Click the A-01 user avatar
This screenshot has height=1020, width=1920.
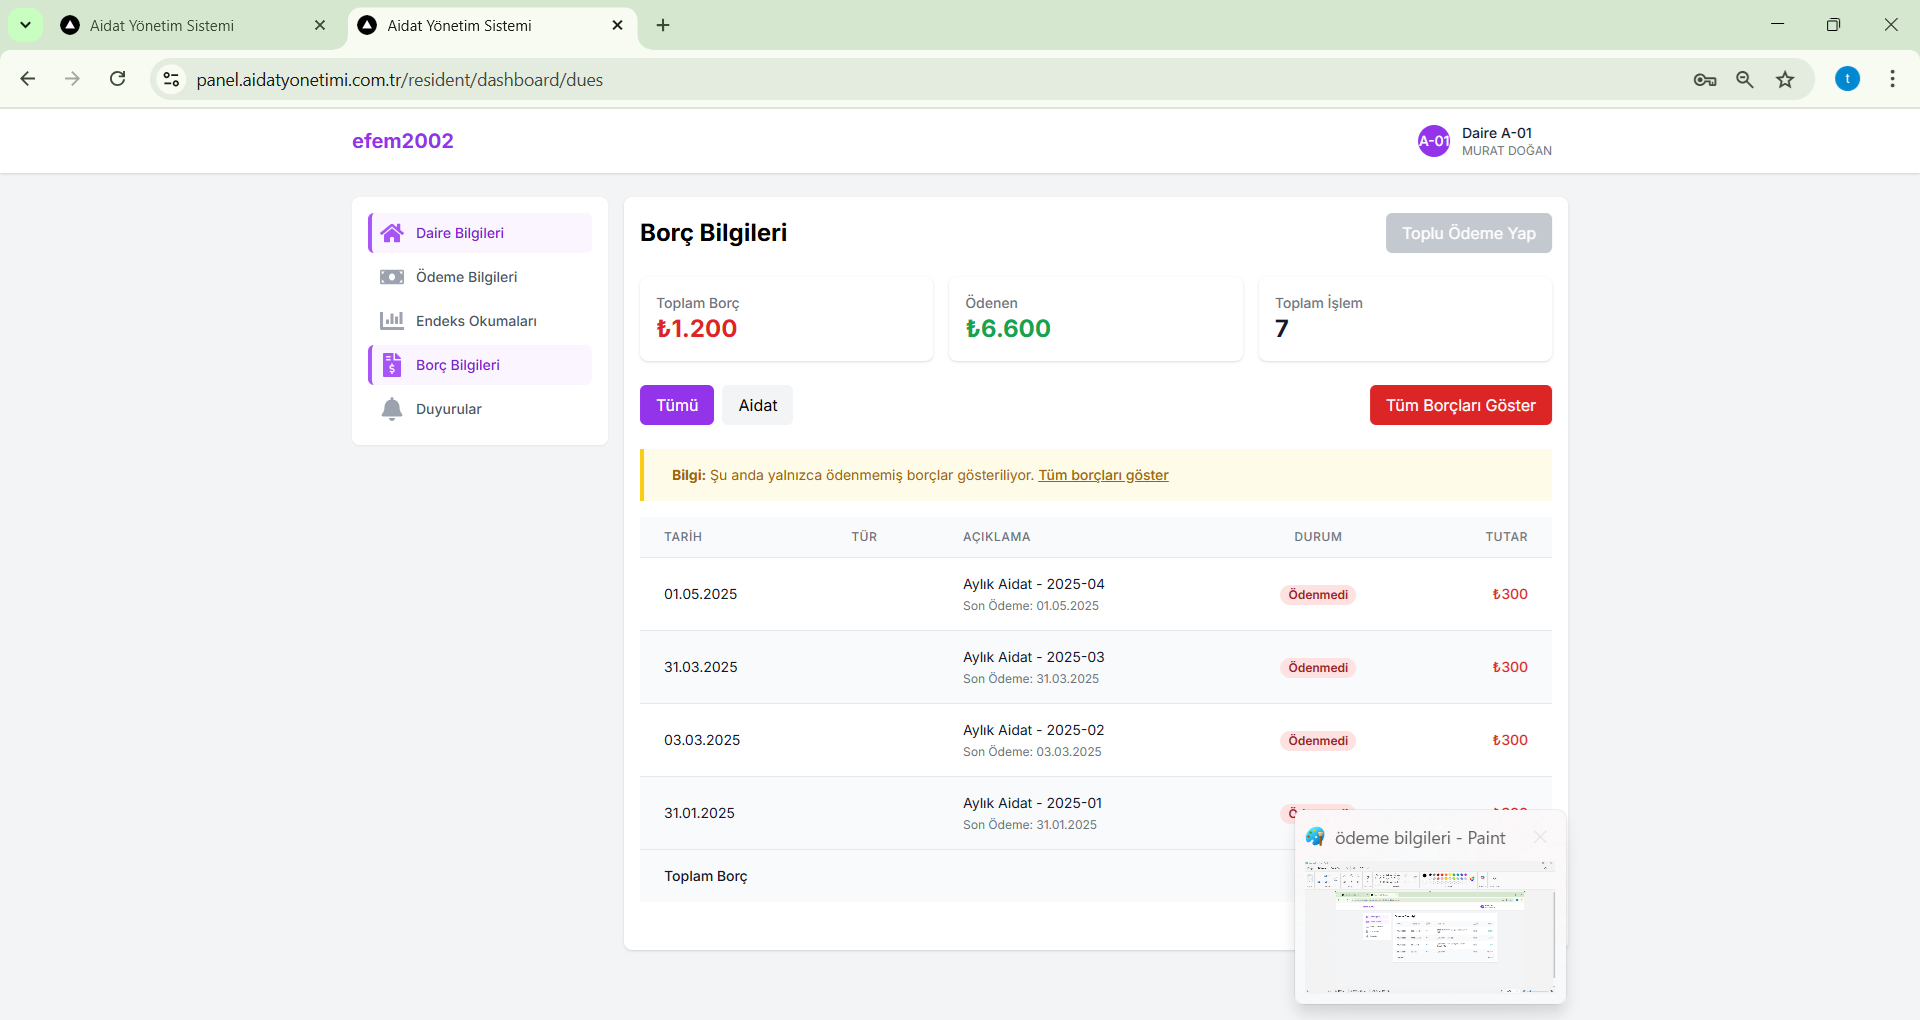point(1434,141)
